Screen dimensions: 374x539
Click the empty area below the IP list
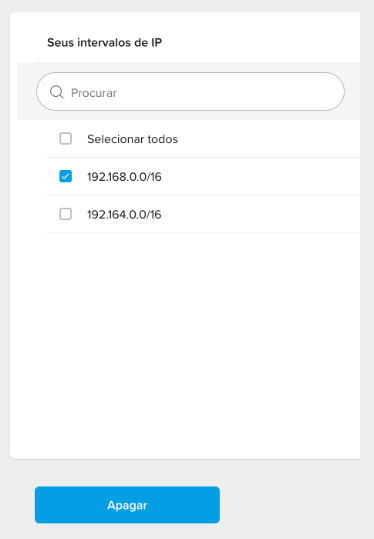coord(186,344)
